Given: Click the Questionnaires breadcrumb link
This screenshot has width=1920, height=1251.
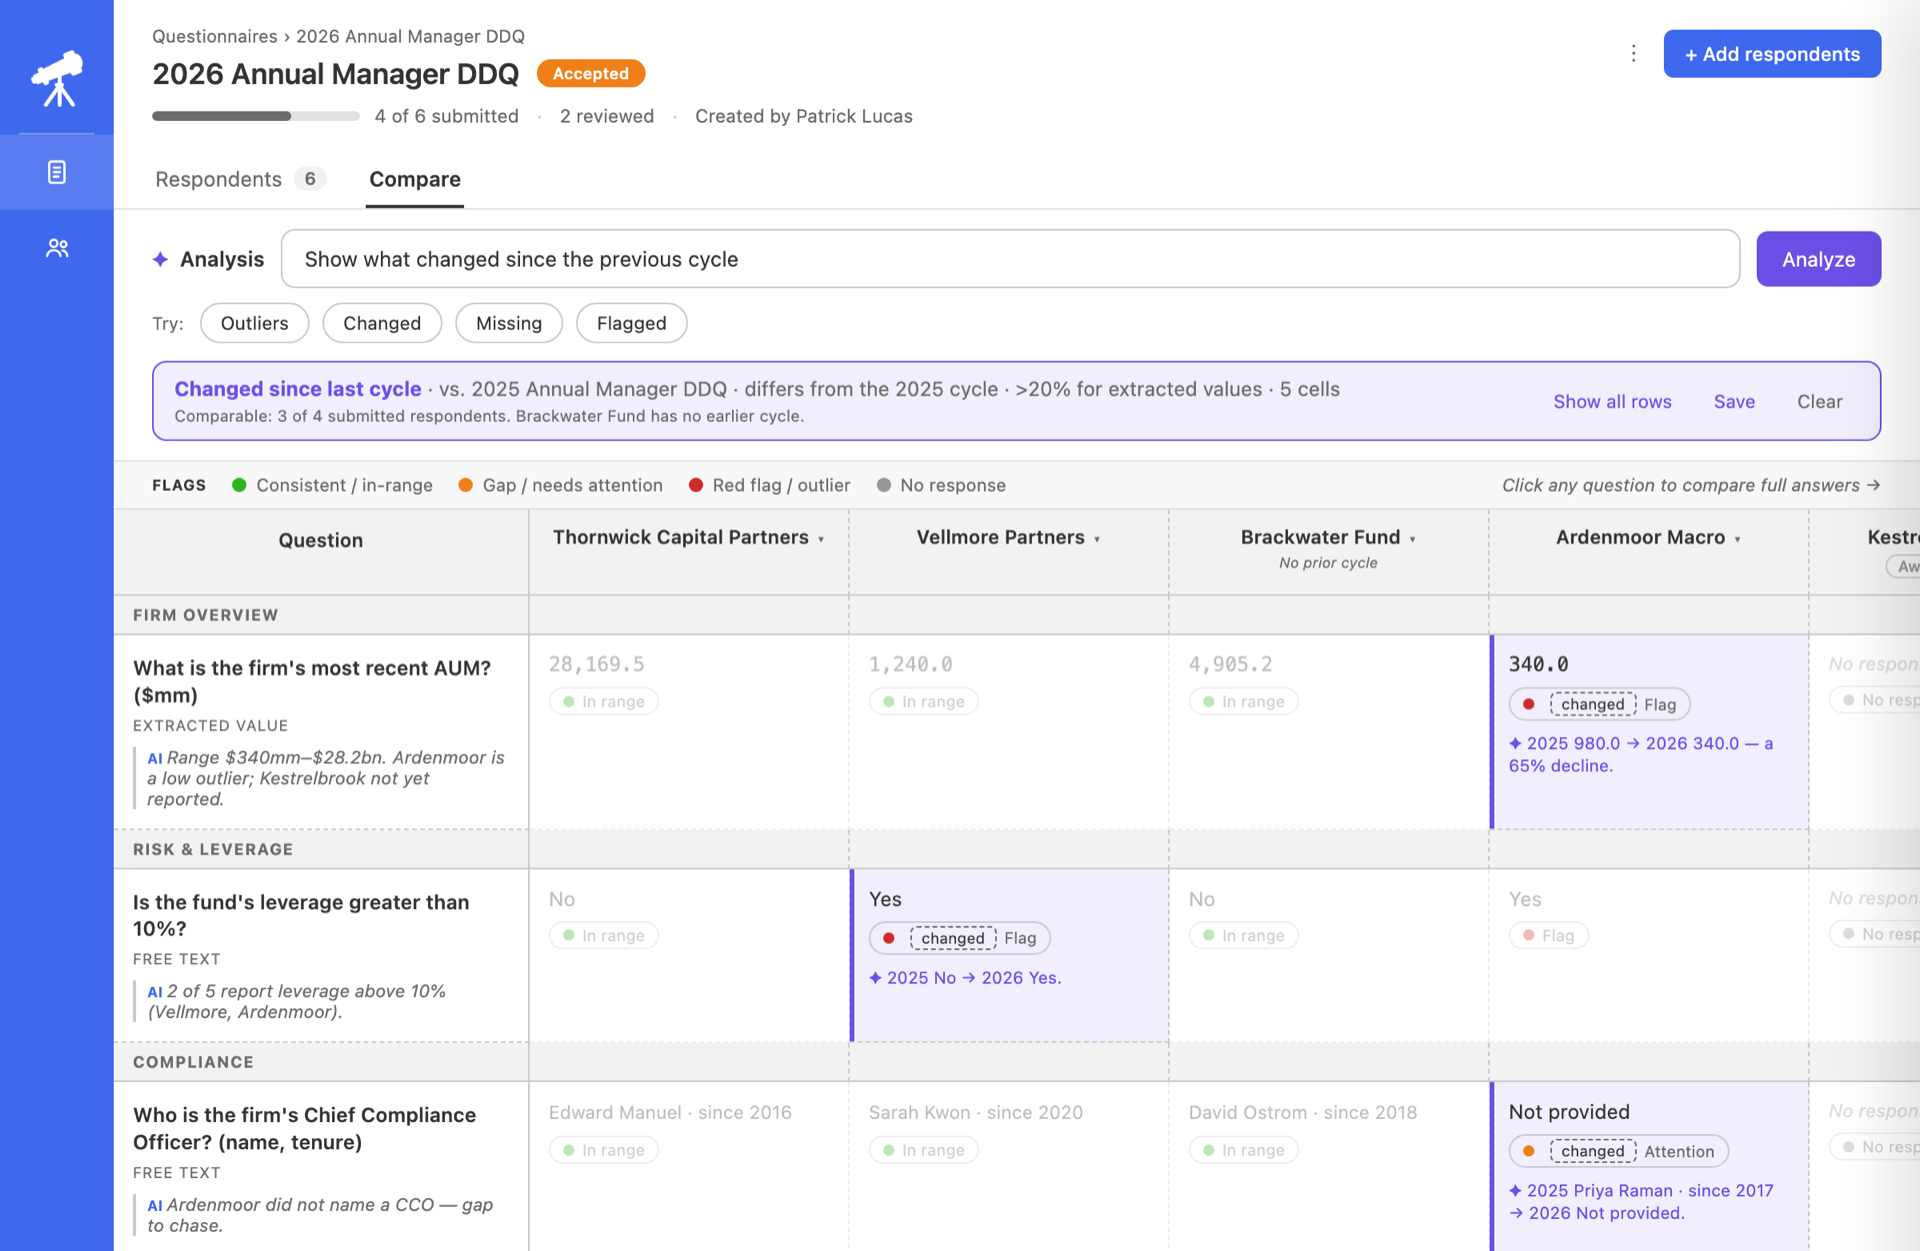Looking at the screenshot, I should (x=215, y=36).
